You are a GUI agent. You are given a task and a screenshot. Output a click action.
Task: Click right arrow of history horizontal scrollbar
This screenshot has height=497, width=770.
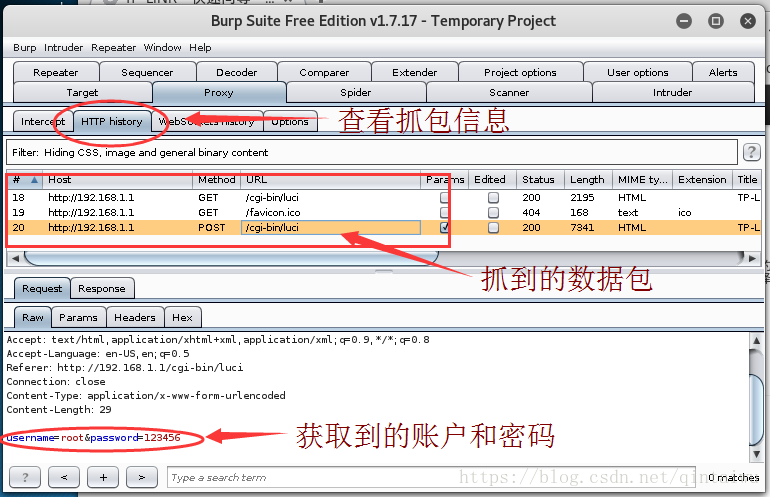(752, 258)
